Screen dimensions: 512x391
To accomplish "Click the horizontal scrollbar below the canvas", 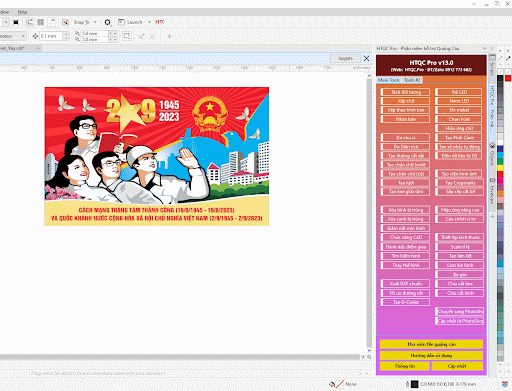I will (x=180, y=357).
